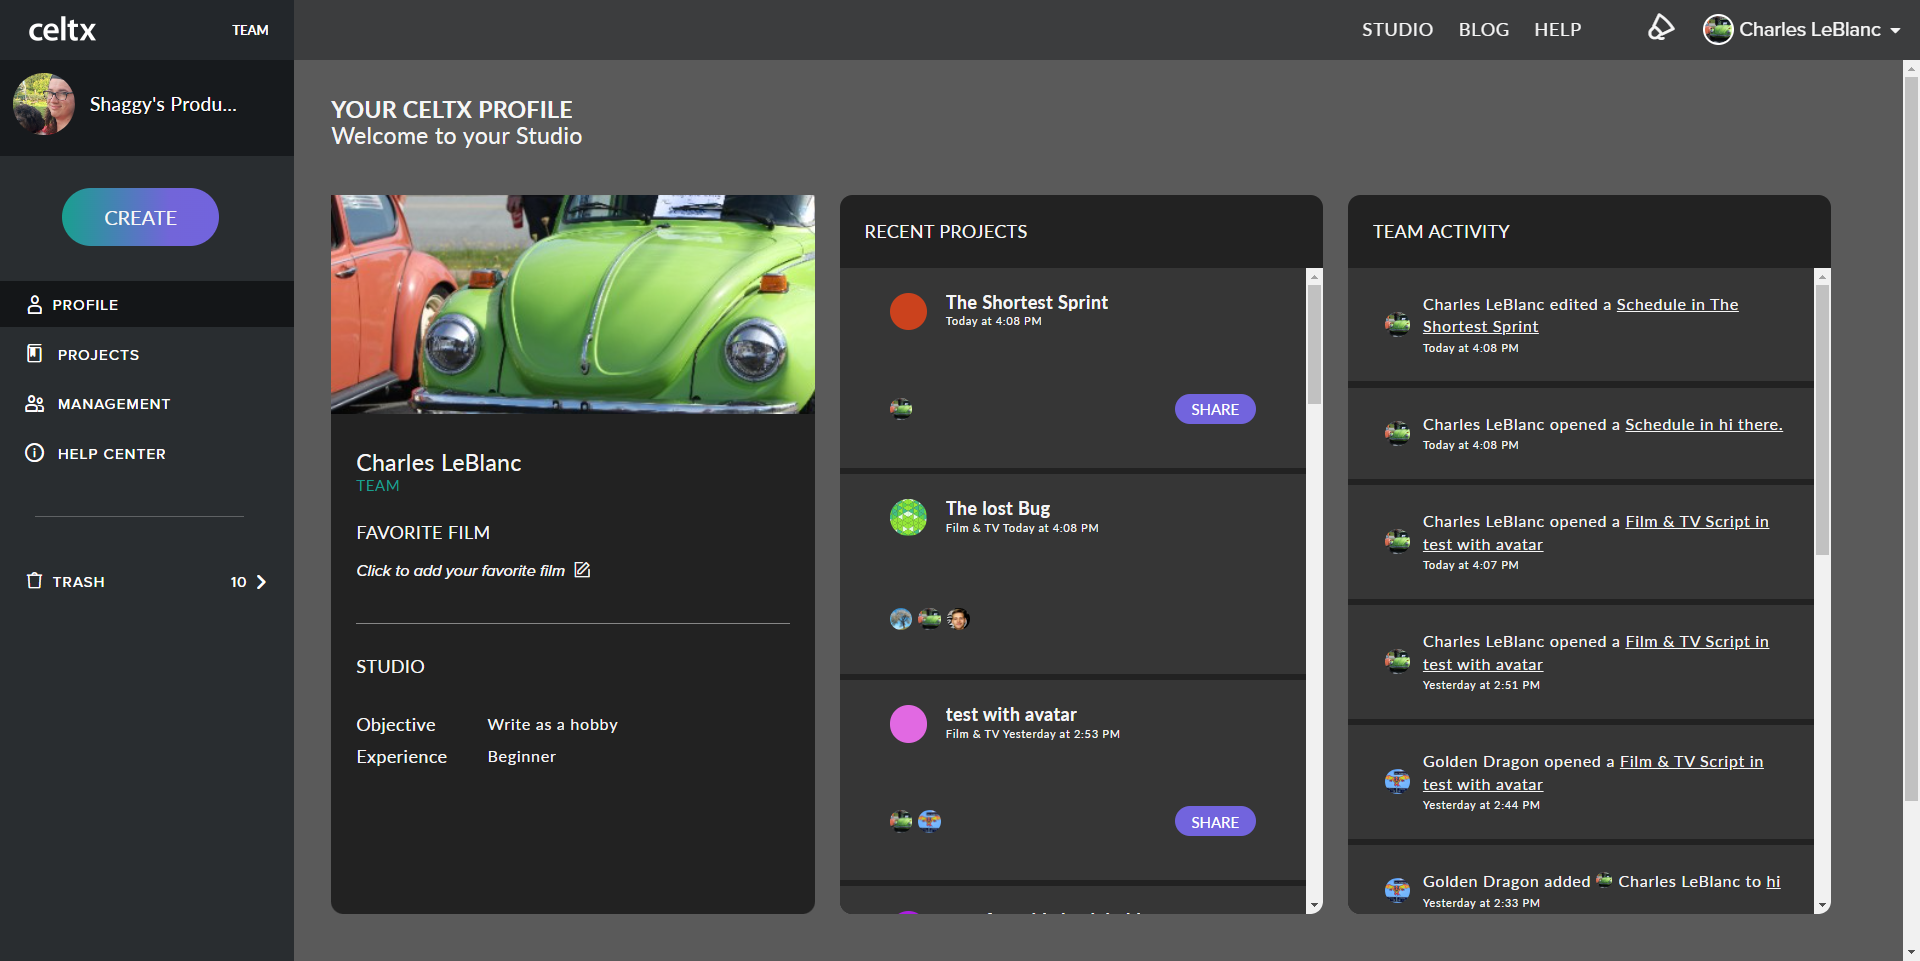Open Charles LeBlanc account dropdown arrow
Viewport: 1920px width, 961px height.
pyautogui.click(x=1895, y=31)
